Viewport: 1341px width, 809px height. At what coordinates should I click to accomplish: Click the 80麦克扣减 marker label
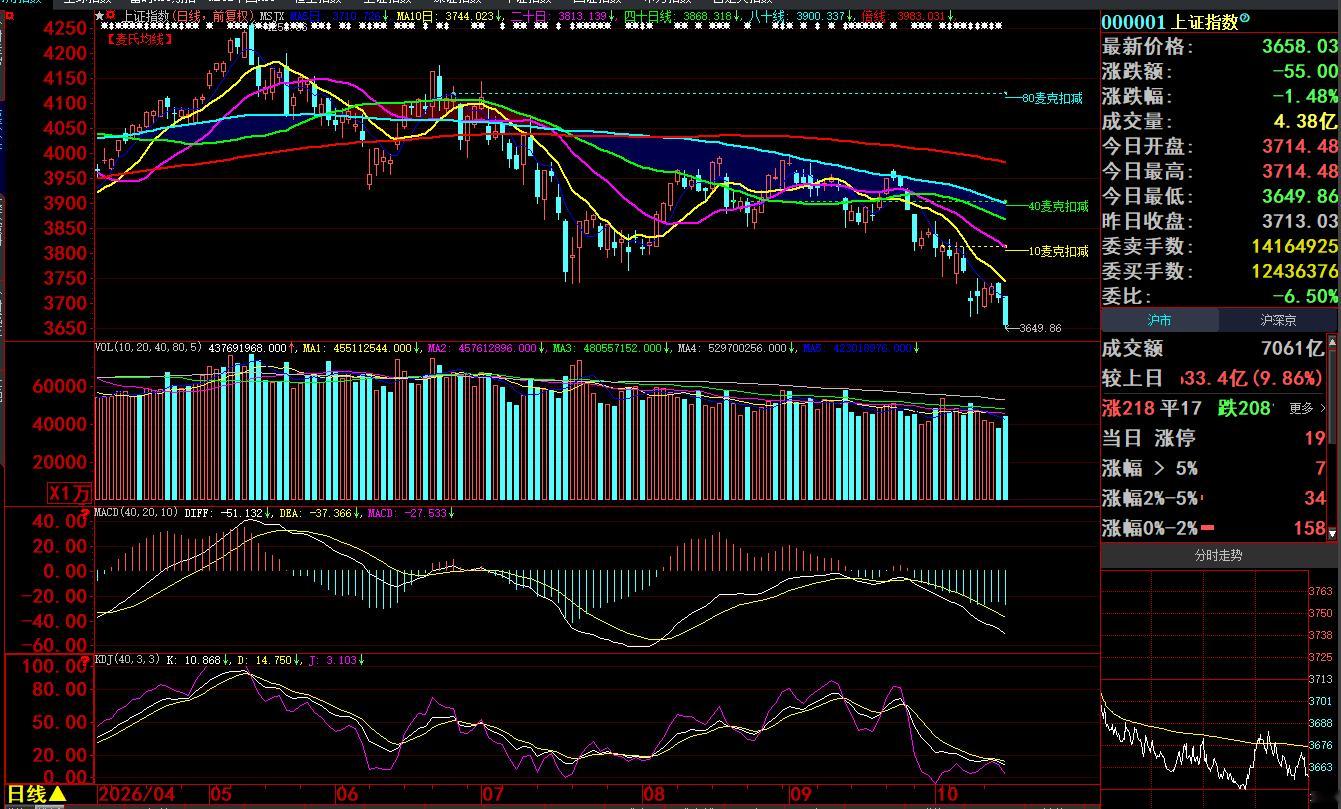tap(1053, 99)
